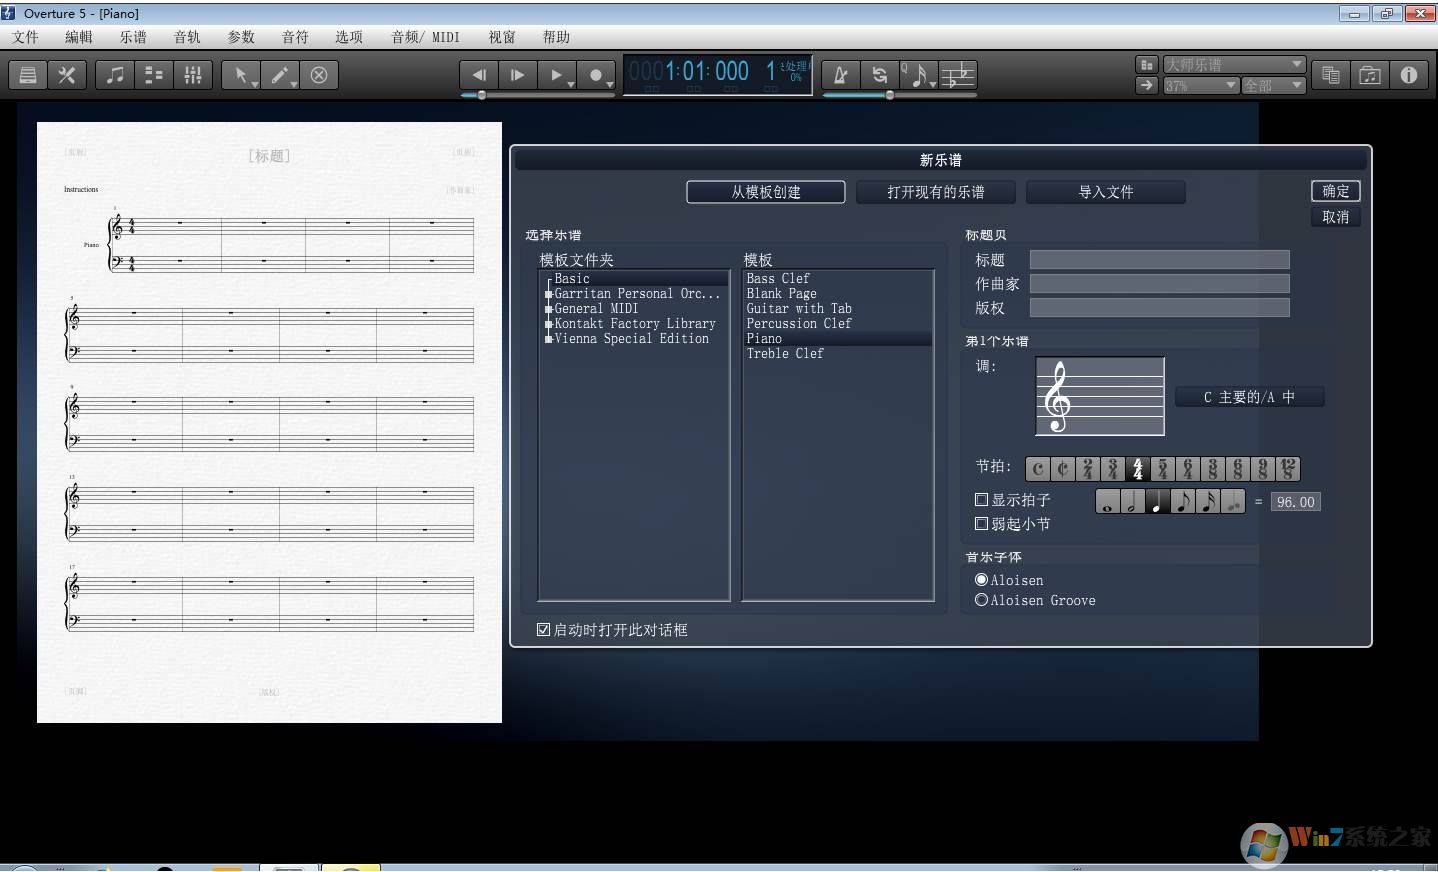Viewport: 1438px width, 872px height.
Task: Open the music folder icon
Action: 1370,75
